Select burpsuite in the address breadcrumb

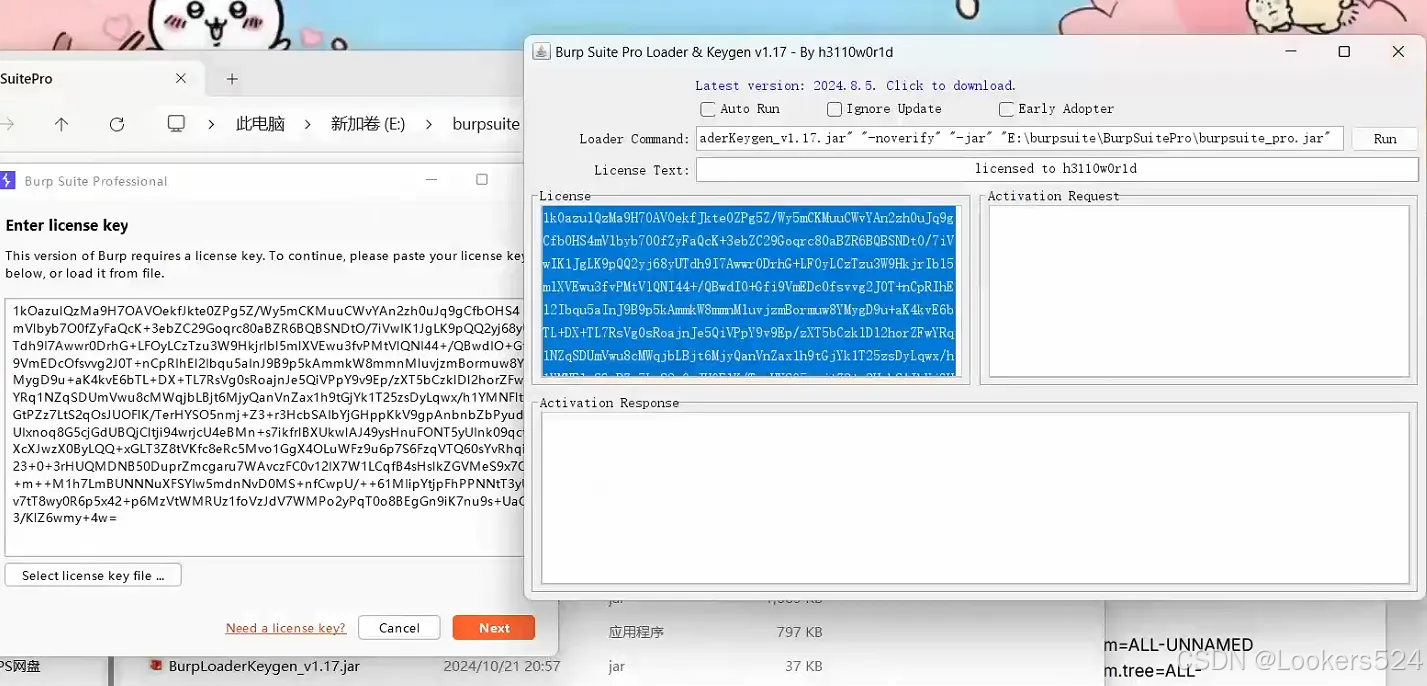point(486,124)
